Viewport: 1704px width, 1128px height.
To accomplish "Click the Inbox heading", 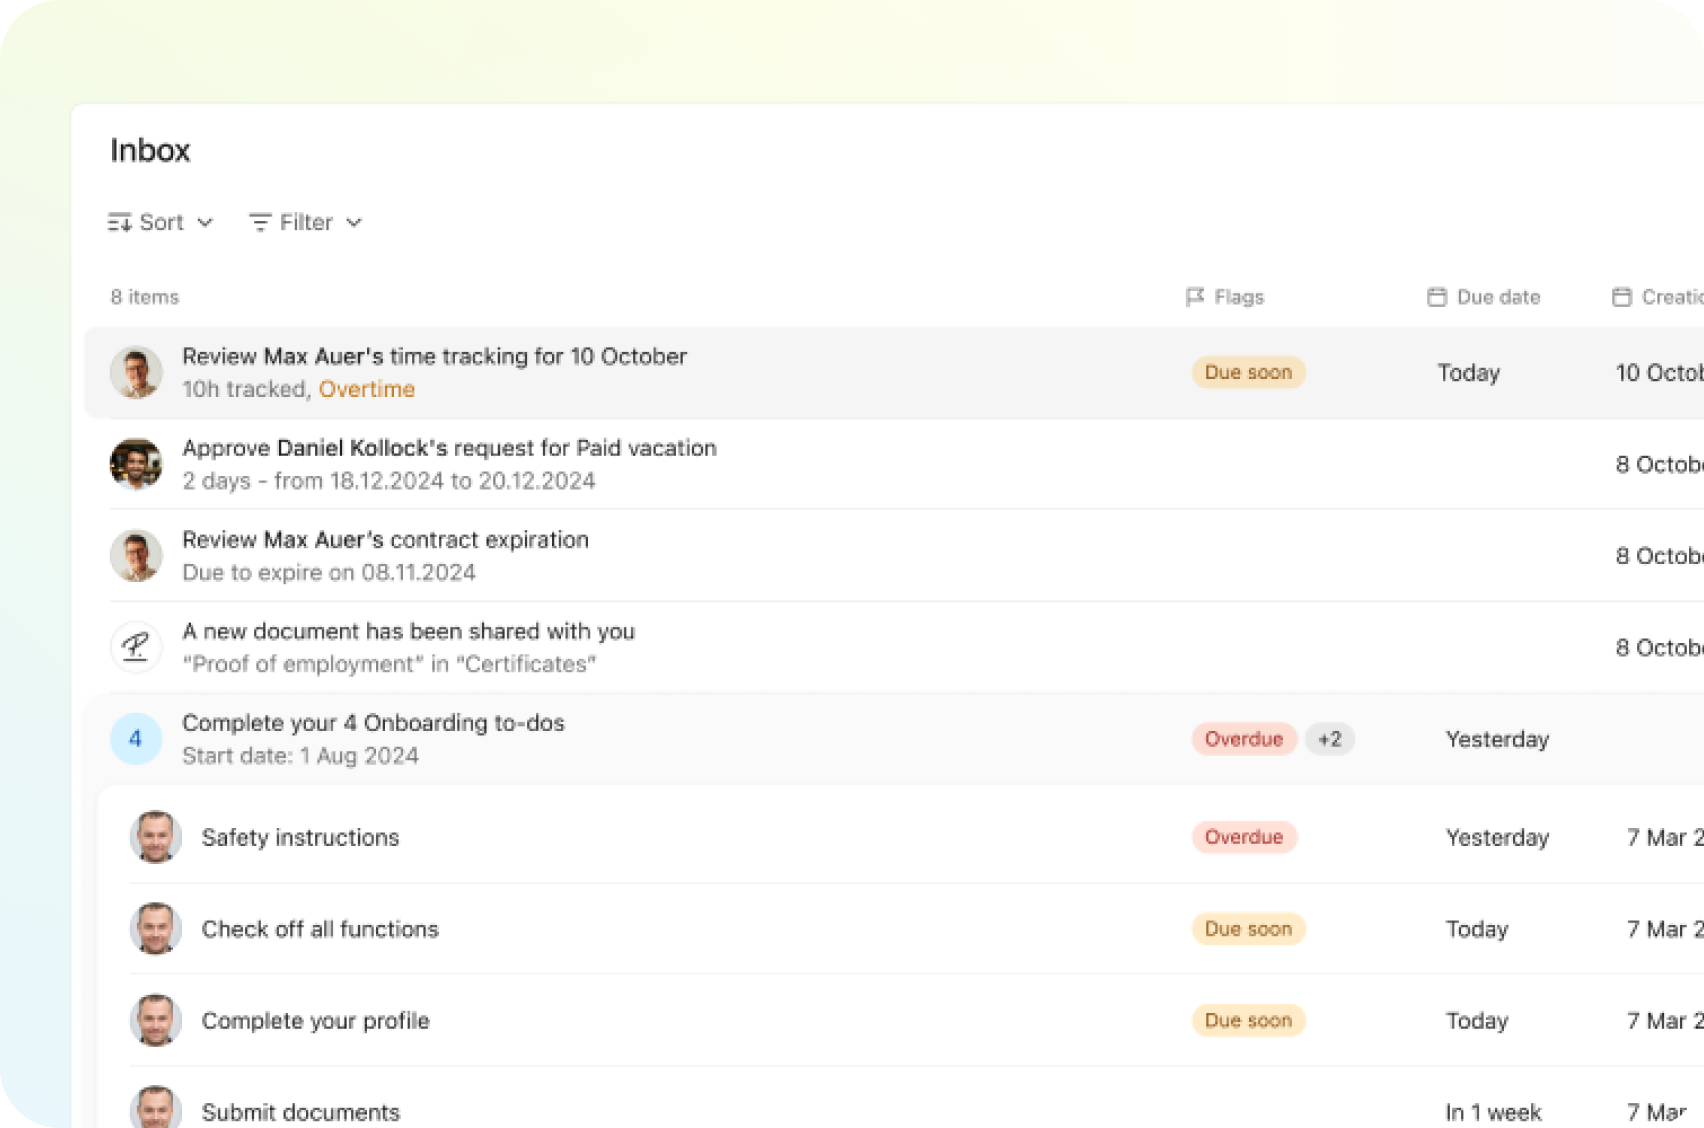I will point(150,150).
